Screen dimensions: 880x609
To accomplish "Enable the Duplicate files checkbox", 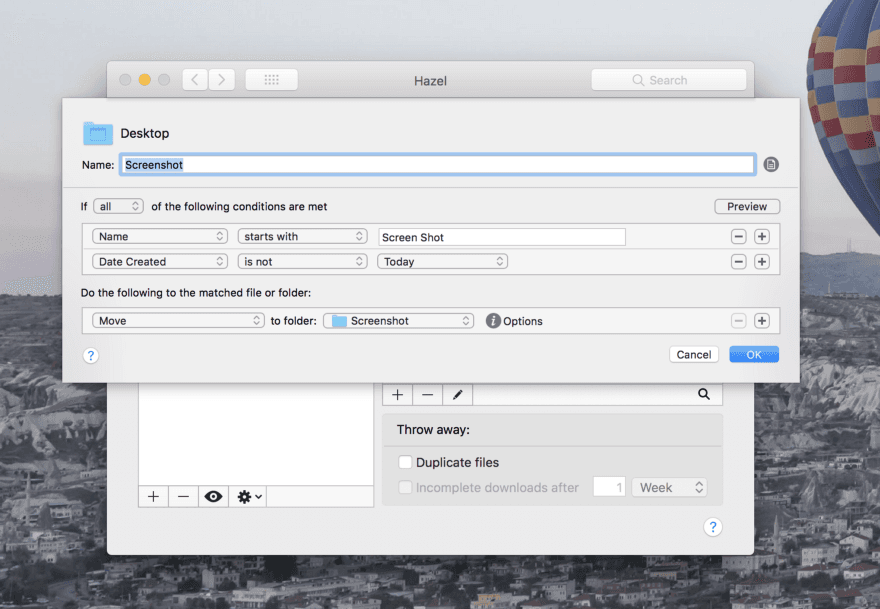I will 405,462.
